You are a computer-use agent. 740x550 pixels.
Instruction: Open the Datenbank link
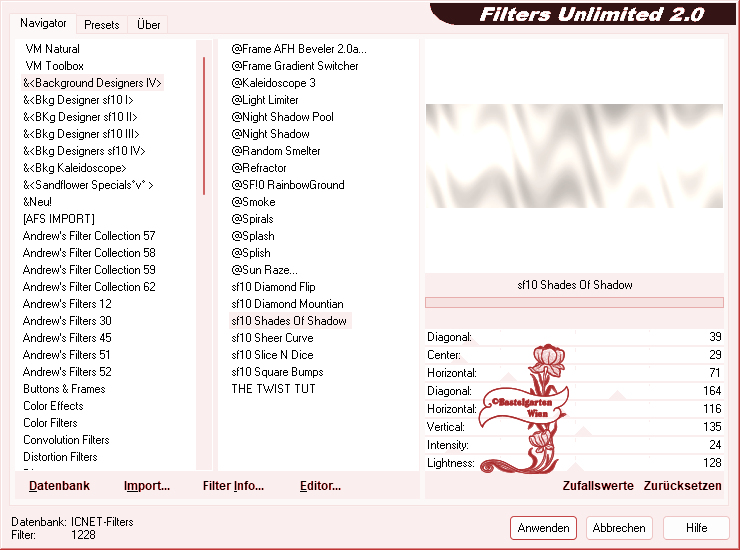pyautogui.click(x=59, y=486)
